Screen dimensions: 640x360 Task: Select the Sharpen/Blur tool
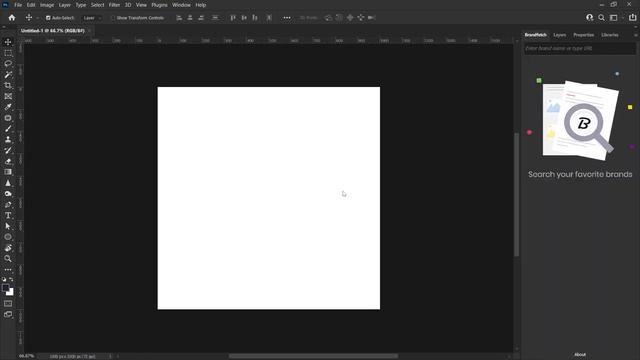coord(8,183)
